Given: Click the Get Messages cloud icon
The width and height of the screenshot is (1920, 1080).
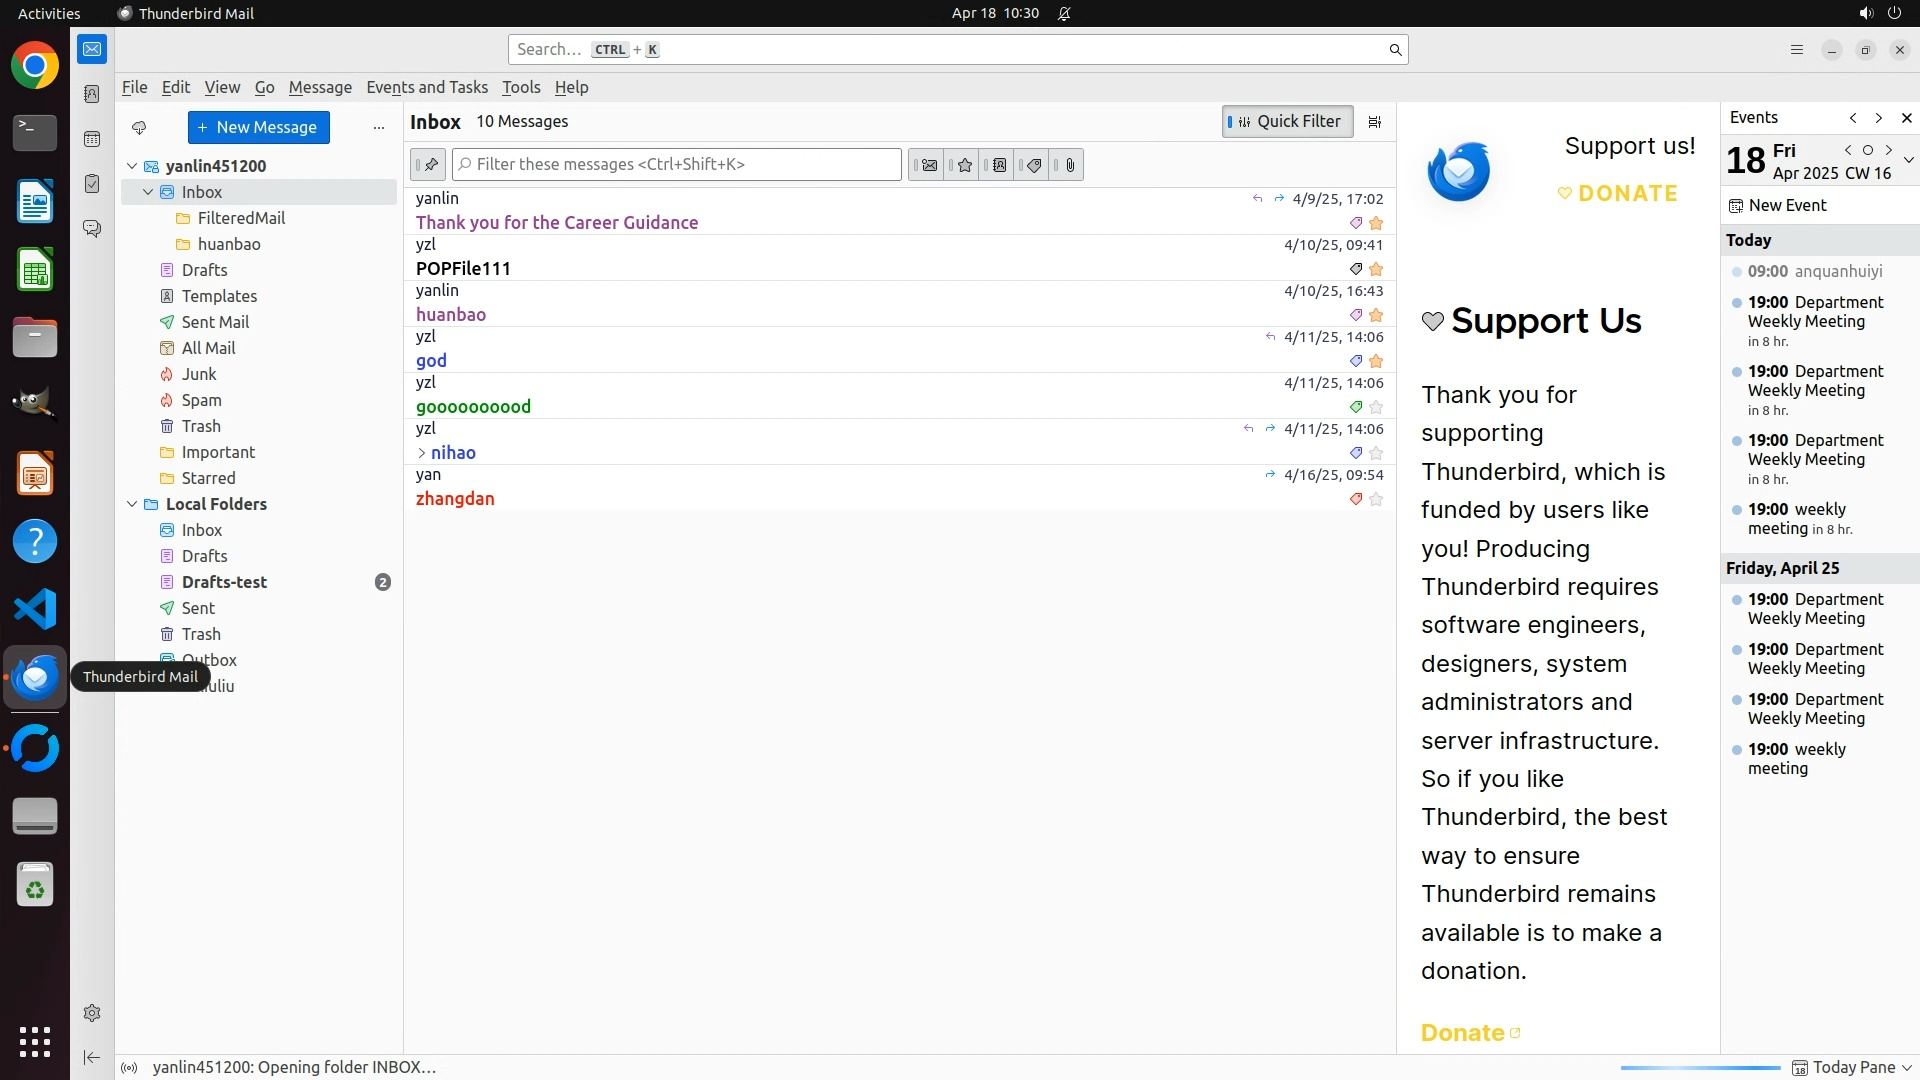Looking at the screenshot, I should (x=139, y=127).
